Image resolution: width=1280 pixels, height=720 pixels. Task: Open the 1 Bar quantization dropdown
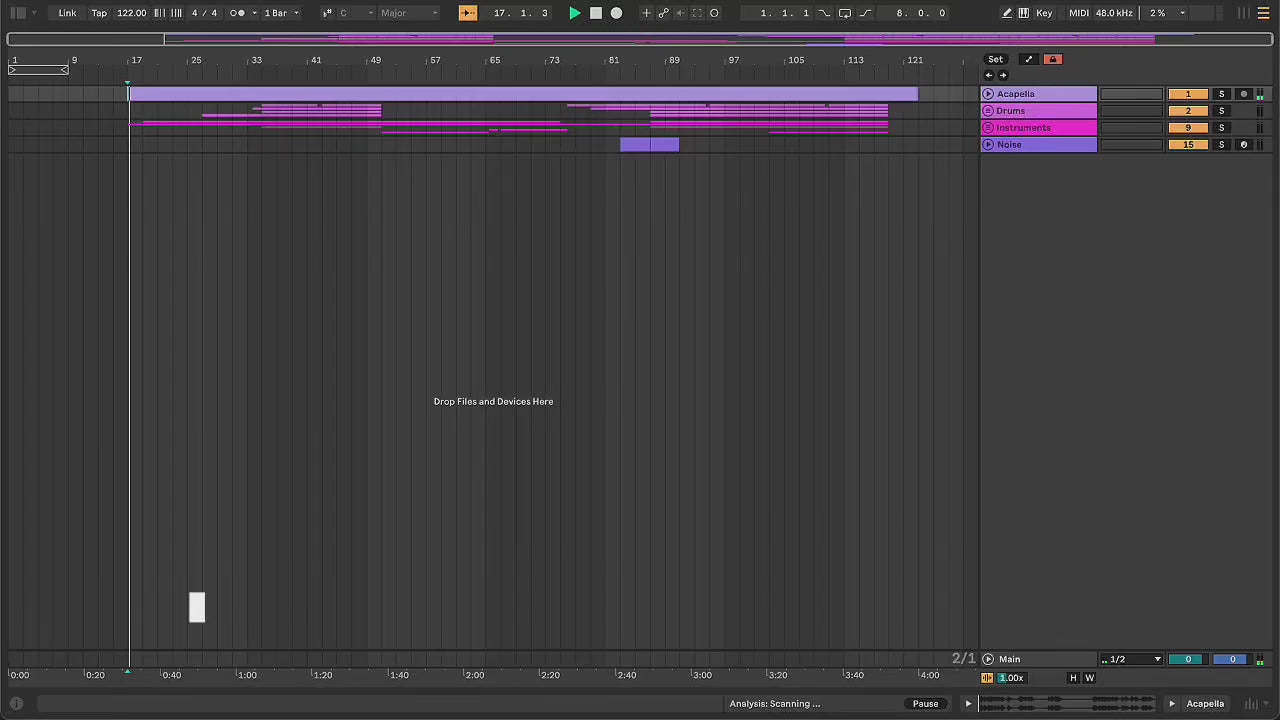tap(281, 13)
